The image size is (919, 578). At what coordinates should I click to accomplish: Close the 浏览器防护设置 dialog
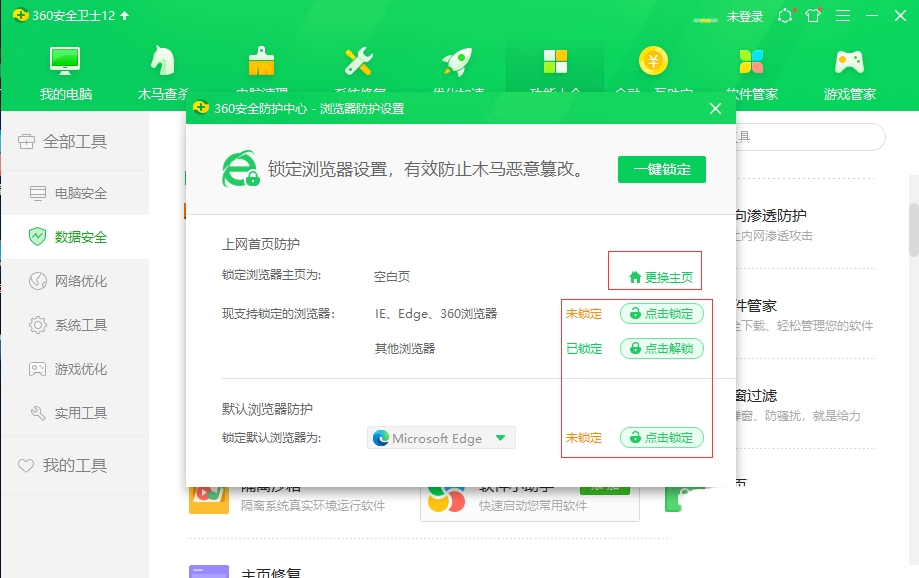pyautogui.click(x=715, y=108)
